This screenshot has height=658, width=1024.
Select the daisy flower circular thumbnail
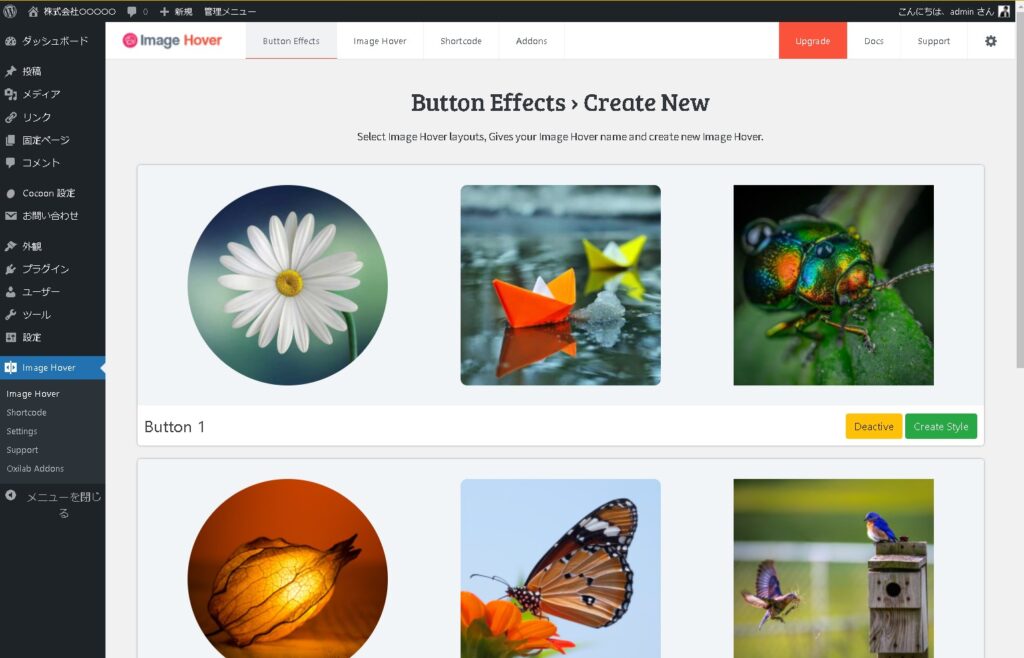pyautogui.click(x=288, y=285)
